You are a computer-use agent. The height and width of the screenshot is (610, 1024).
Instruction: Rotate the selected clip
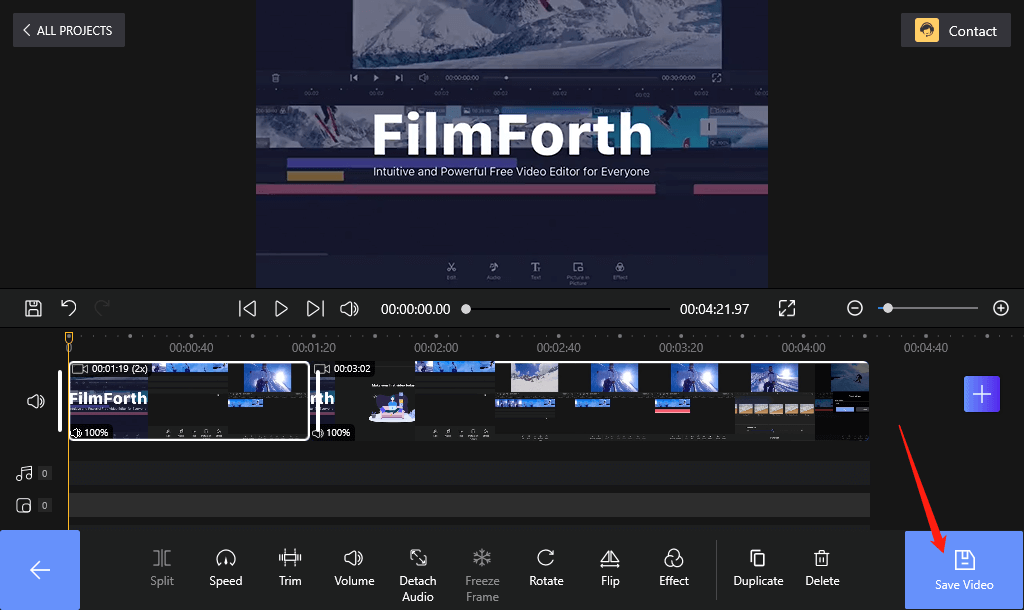click(x=546, y=568)
